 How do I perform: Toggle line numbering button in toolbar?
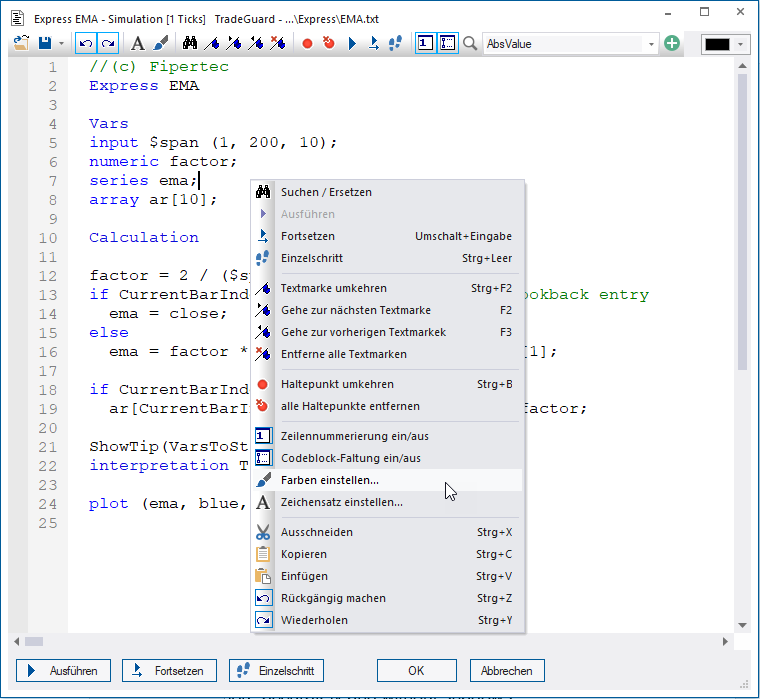(424, 44)
